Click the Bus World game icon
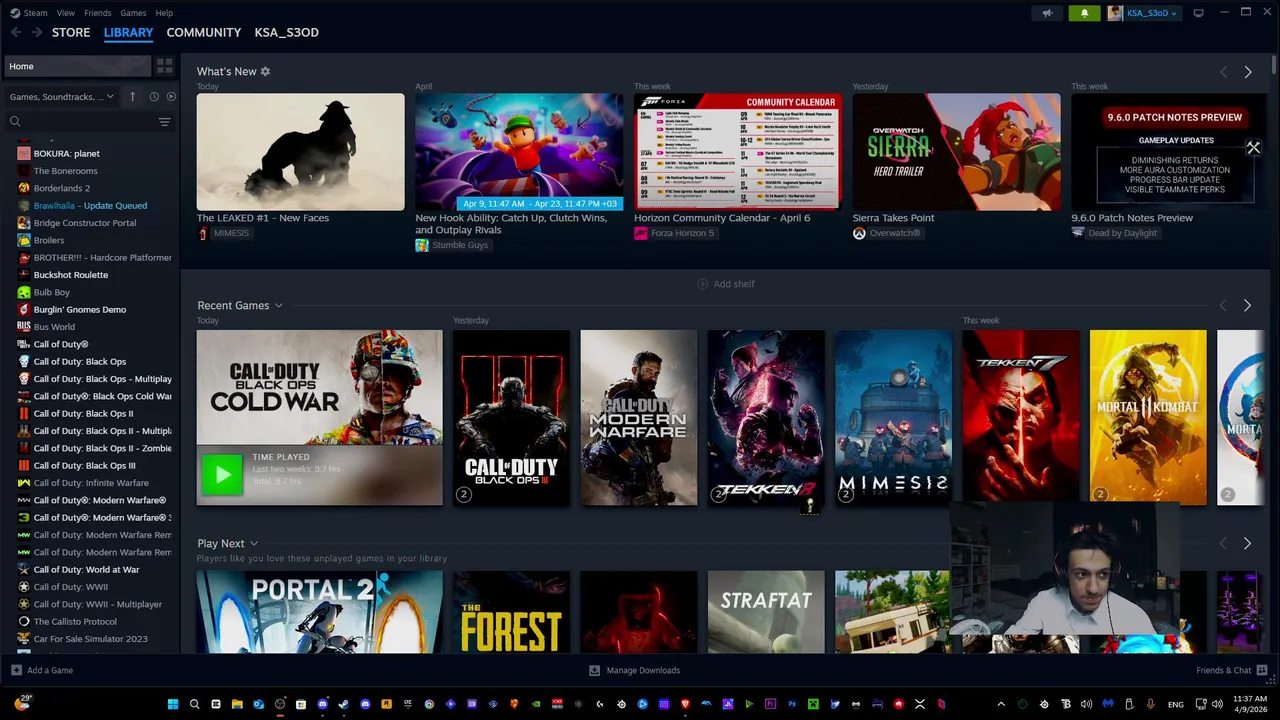 (x=24, y=327)
